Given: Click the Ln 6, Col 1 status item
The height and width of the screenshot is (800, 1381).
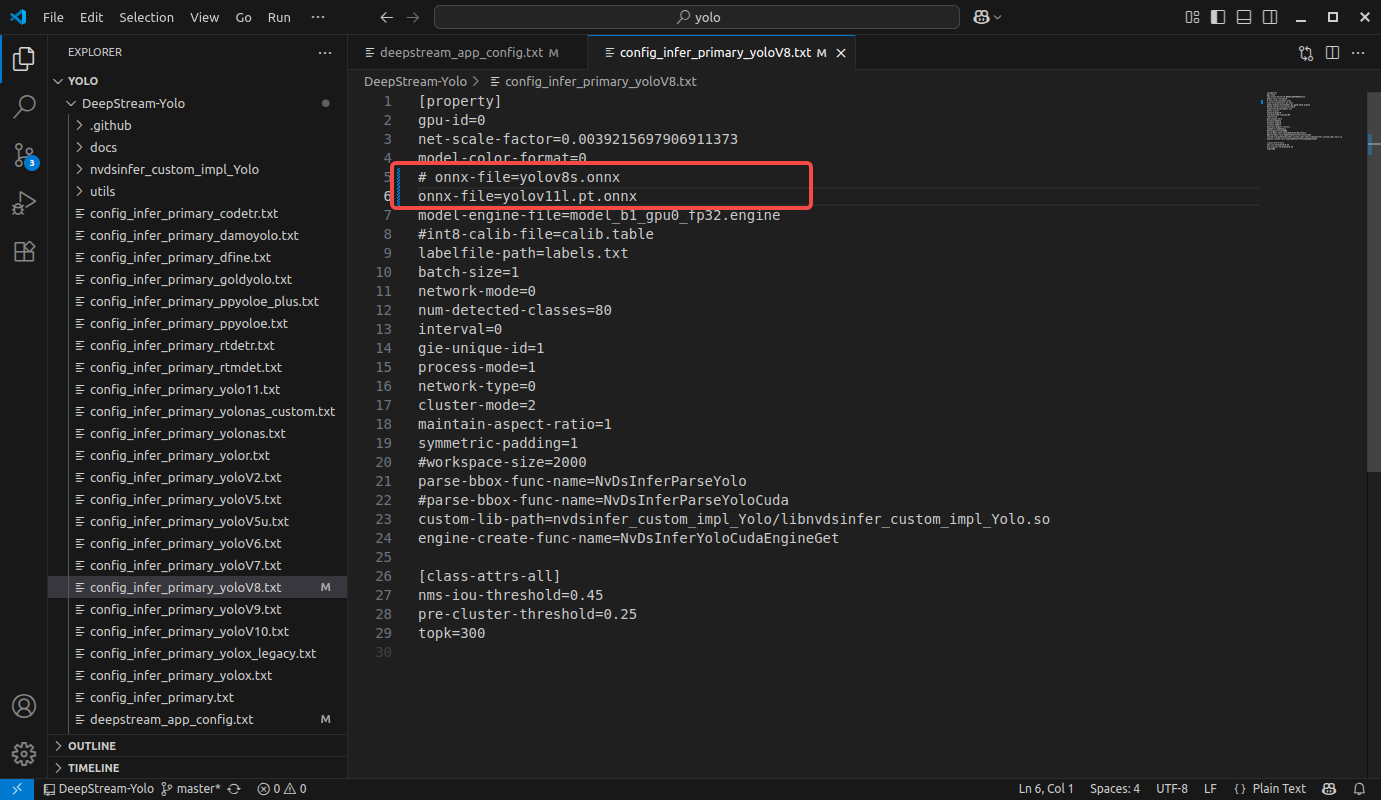Looking at the screenshot, I should 1046,789.
